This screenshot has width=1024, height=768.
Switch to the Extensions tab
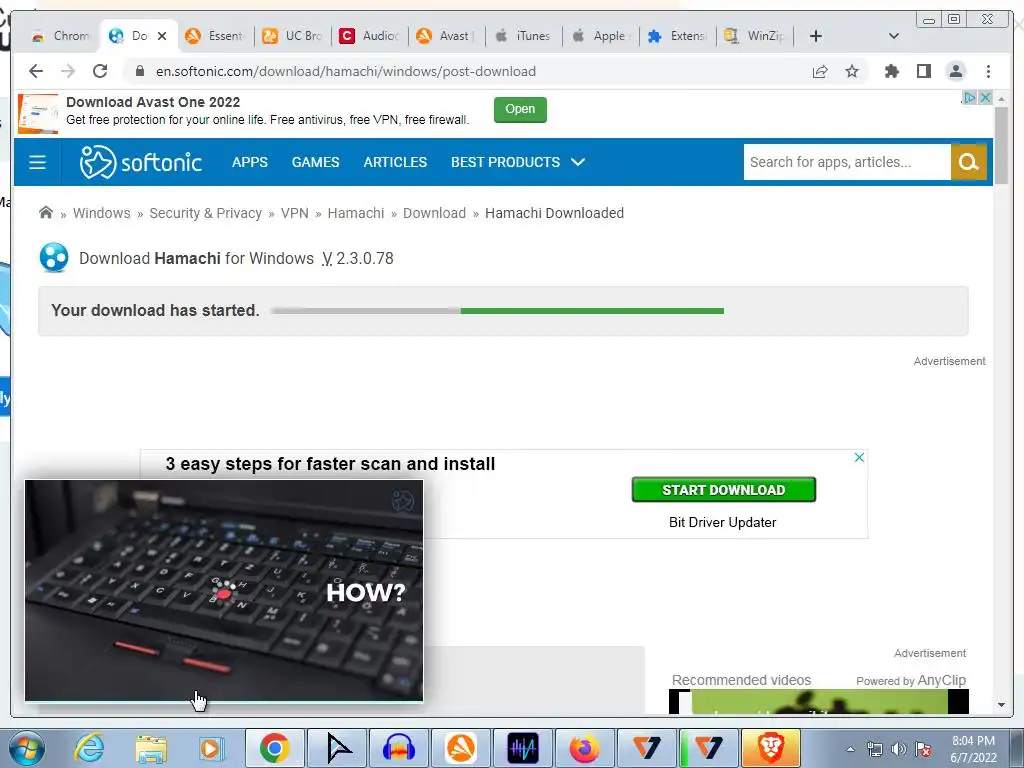[x=678, y=36]
